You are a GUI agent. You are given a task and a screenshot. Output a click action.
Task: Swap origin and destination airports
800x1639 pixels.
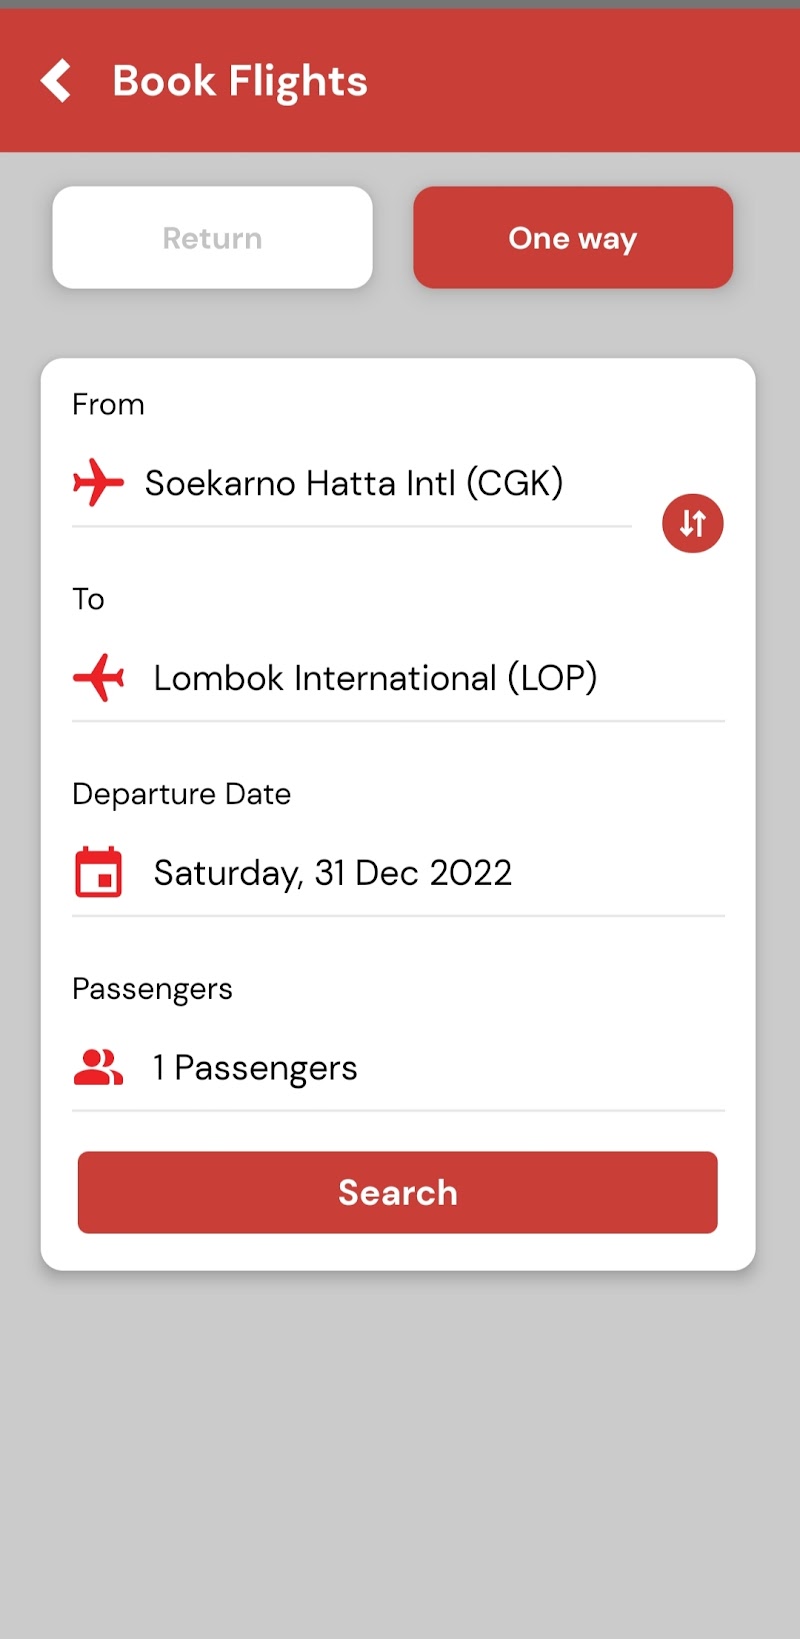[x=692, y=523]
